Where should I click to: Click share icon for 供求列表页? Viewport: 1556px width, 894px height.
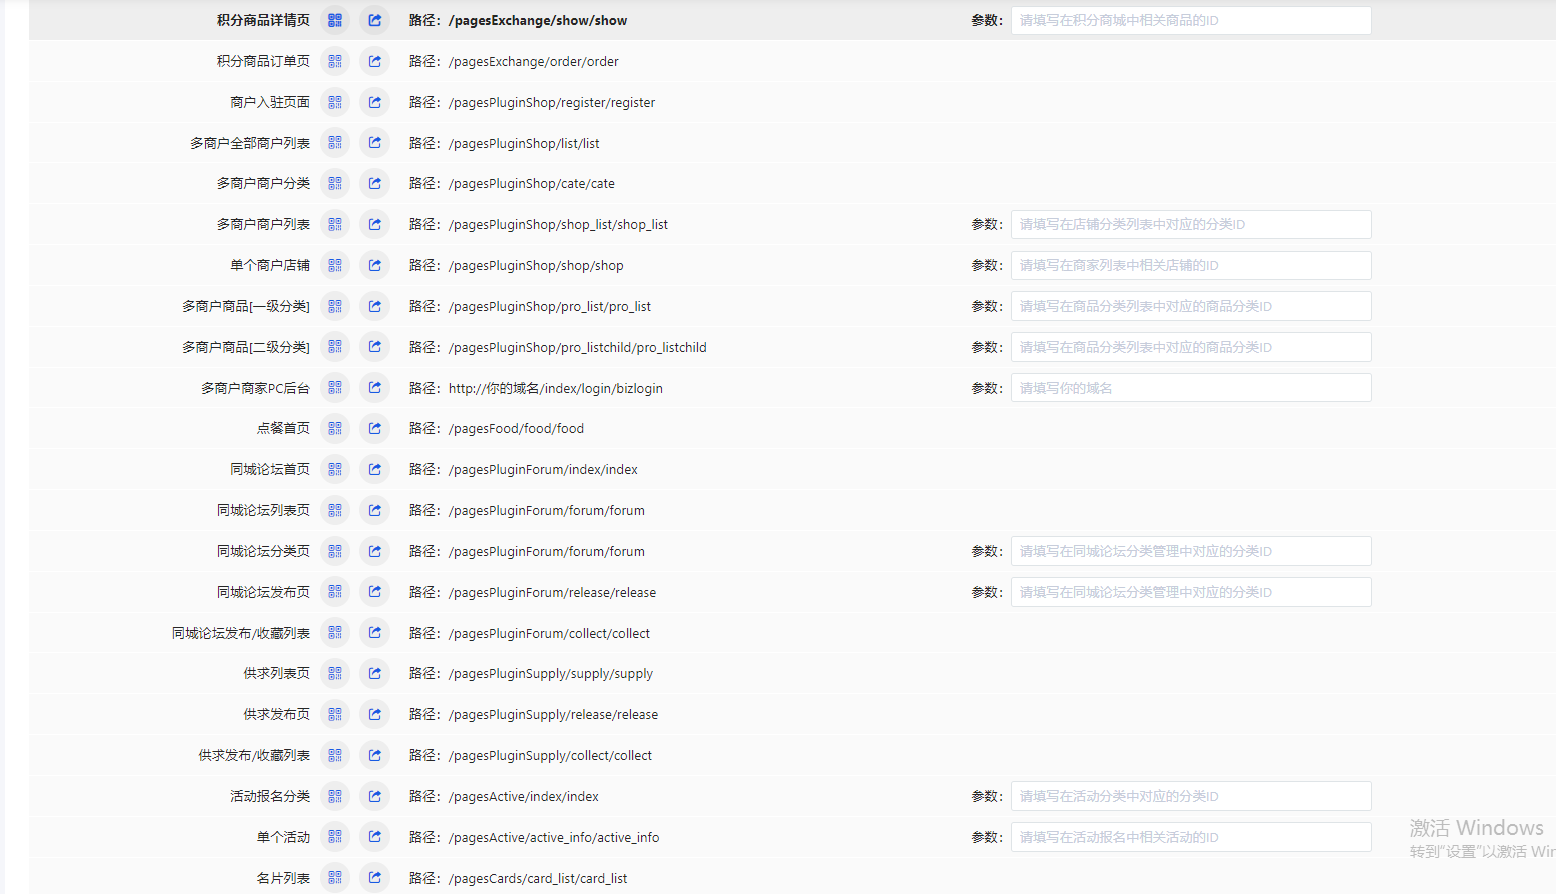pos(374,673)
